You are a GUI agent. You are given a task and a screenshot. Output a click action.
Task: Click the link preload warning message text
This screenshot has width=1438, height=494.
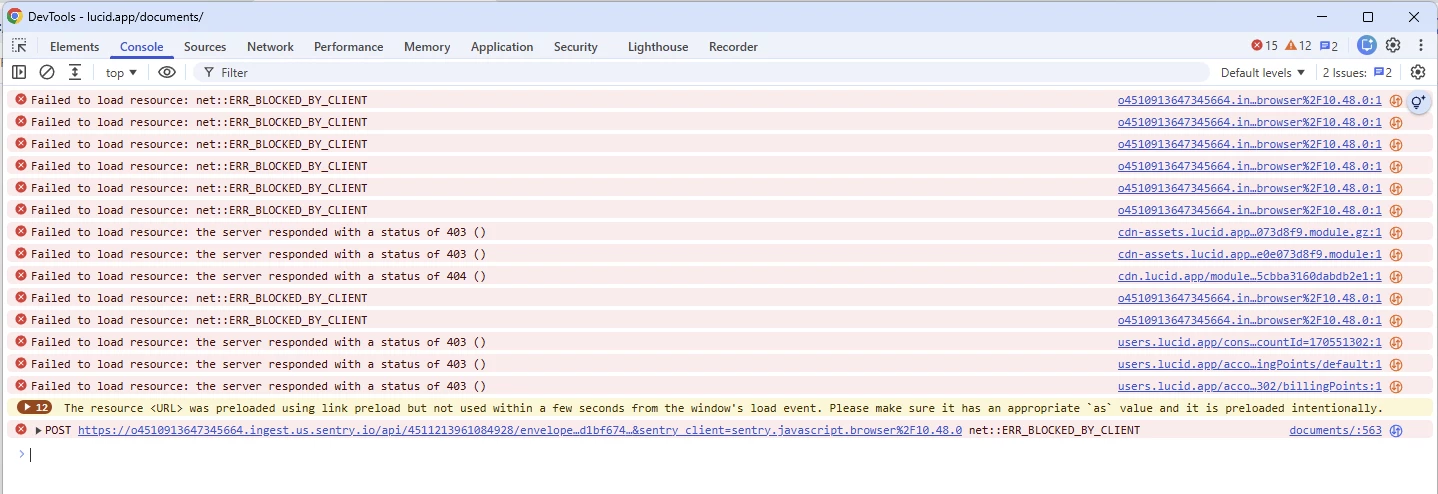coord(723,408)
